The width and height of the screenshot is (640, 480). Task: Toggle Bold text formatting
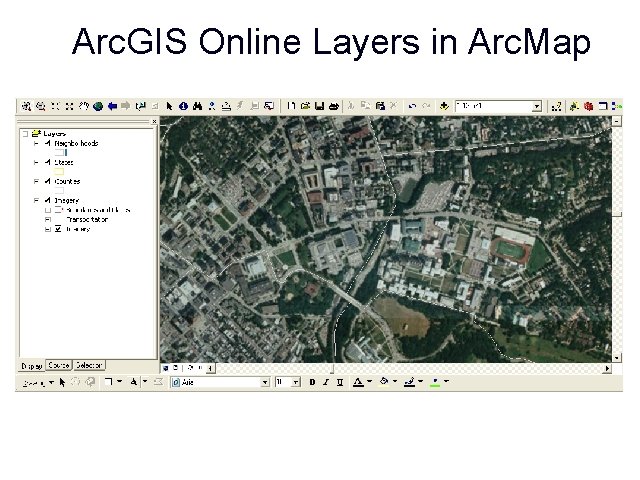(x=312, y=382)
